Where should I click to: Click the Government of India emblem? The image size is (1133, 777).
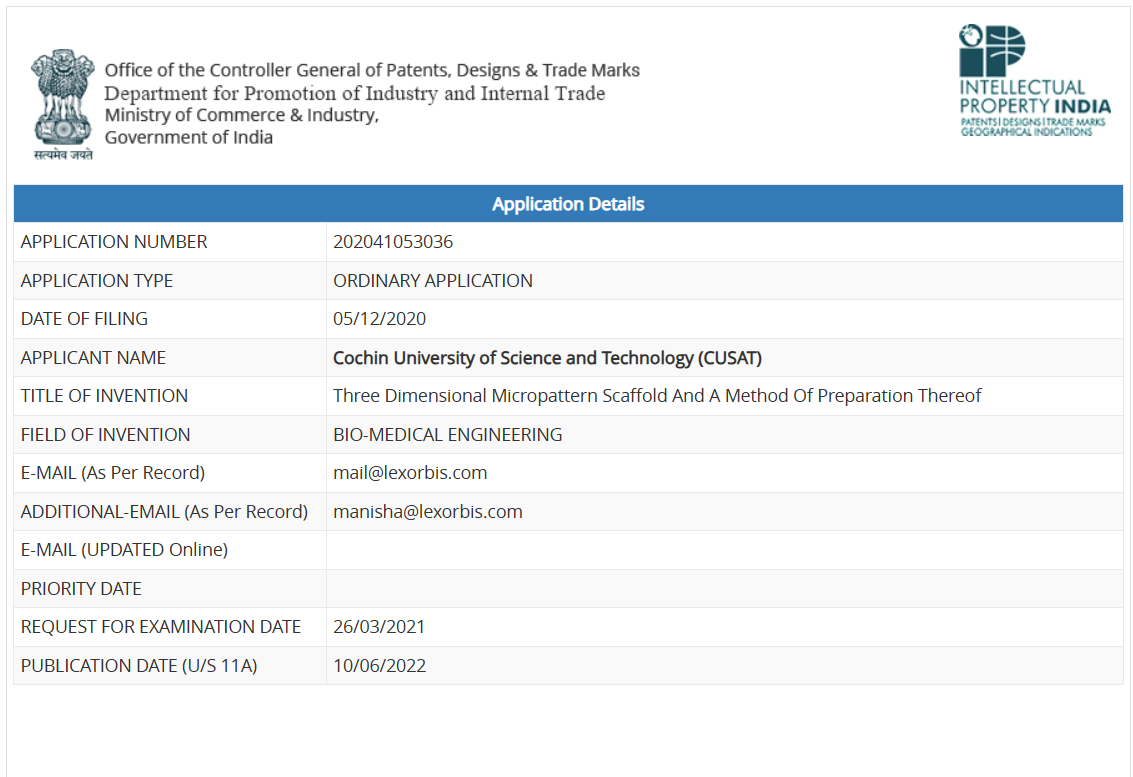[62, 103]
